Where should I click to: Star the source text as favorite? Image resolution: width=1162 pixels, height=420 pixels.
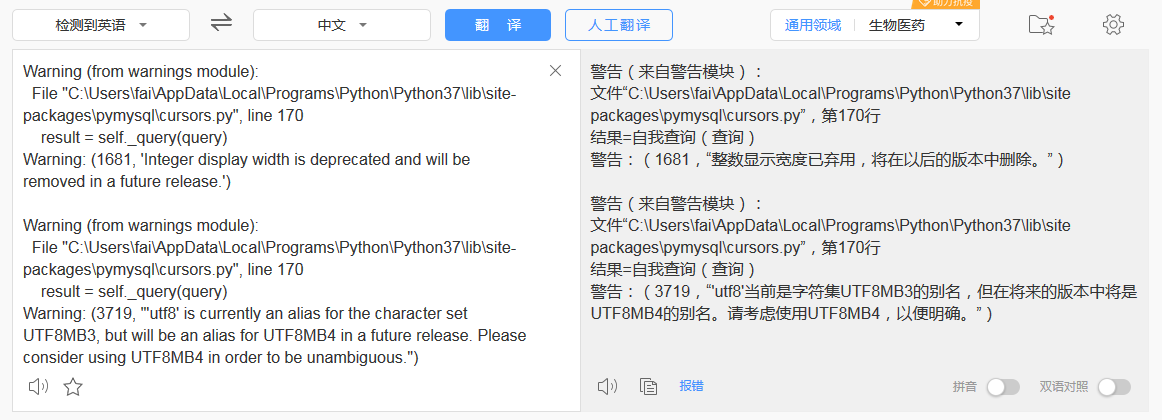click(x=73, y=387)
